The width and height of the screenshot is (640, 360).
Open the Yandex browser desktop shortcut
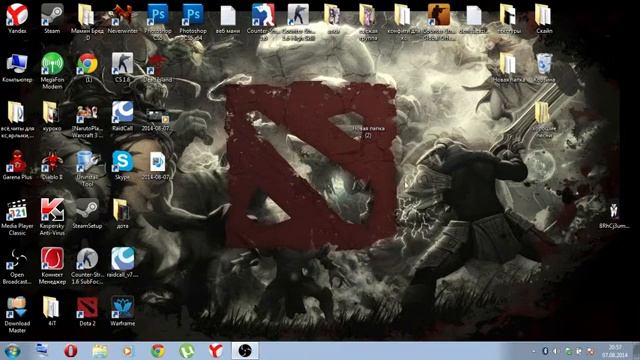(17, 18)
